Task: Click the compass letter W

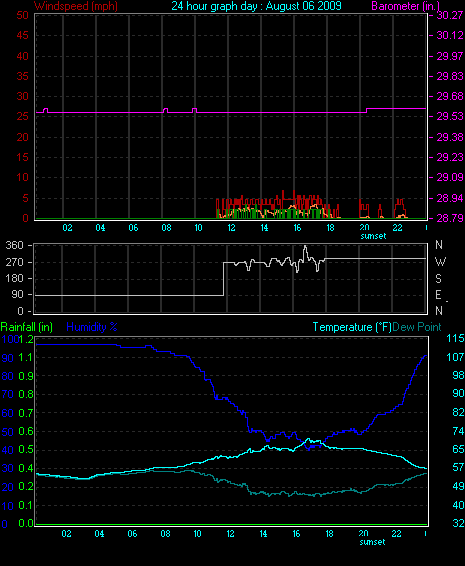Action: (x=440, y=262)
